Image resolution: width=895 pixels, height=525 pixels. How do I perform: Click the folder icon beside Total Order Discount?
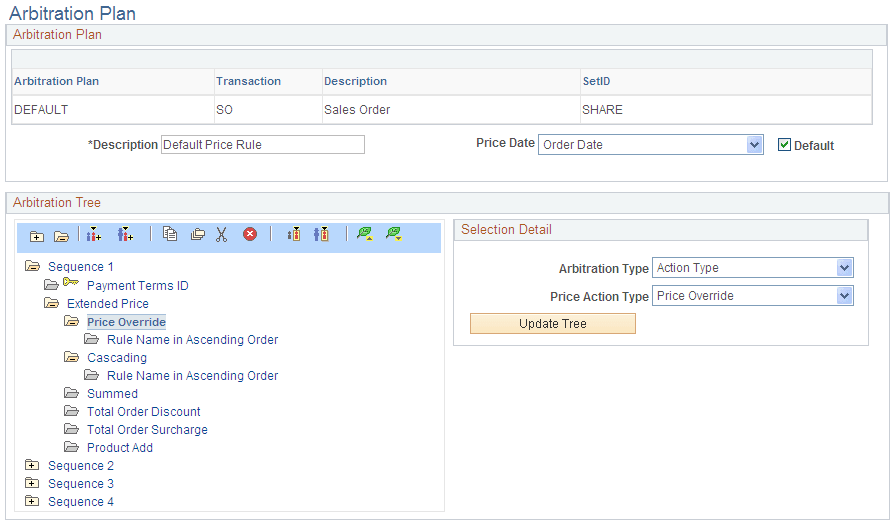point(71,411)
